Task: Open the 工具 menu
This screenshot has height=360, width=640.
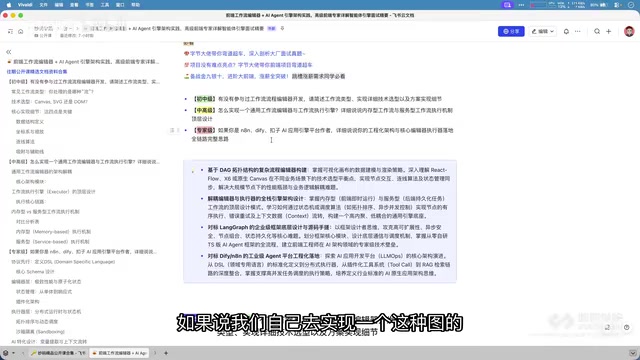Action: (x=105, y=5)
